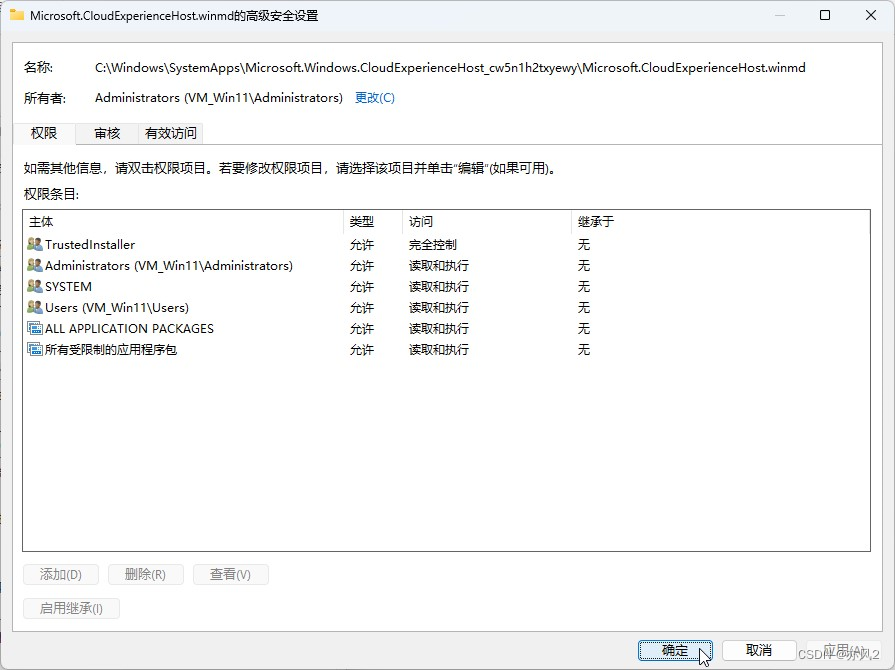Click the TrustedInstaller user group icon
Image resolution: width=895 pixels, height=670 pixels.
pos(35,244)
